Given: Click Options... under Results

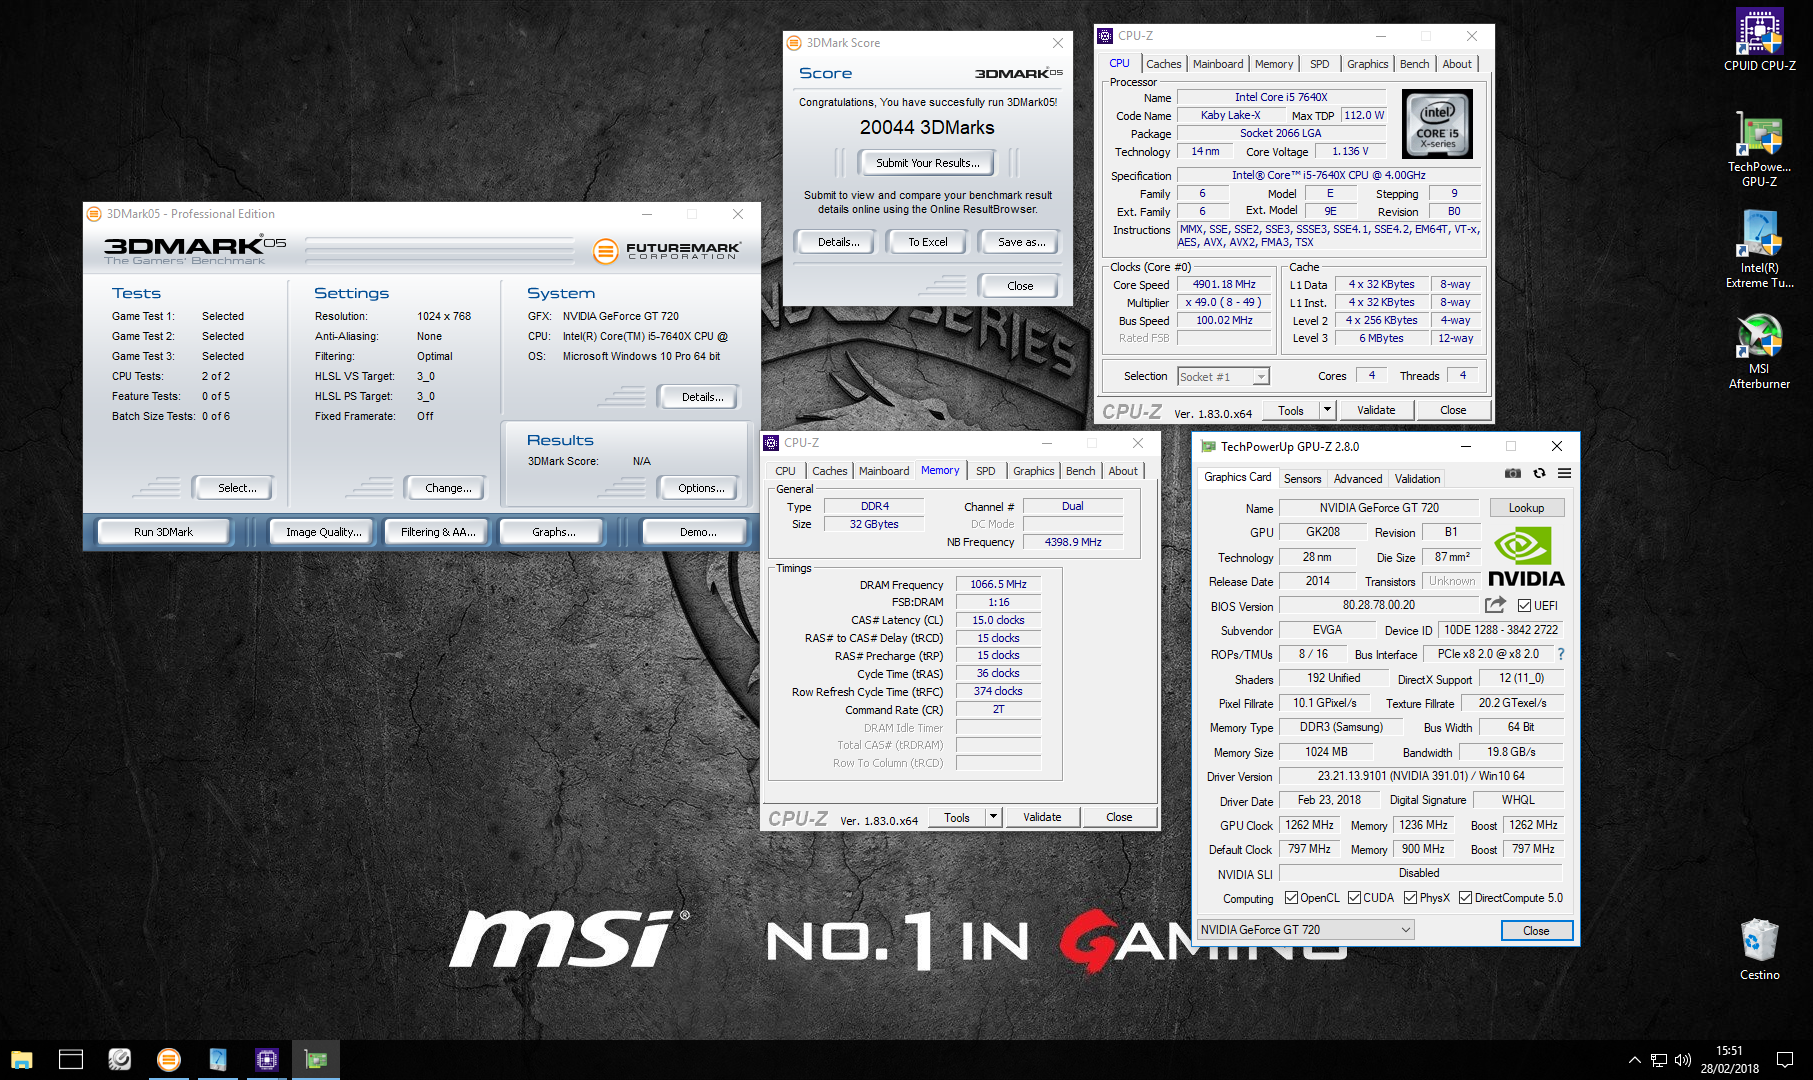Looking at the screenshot, I should [701, 488].
